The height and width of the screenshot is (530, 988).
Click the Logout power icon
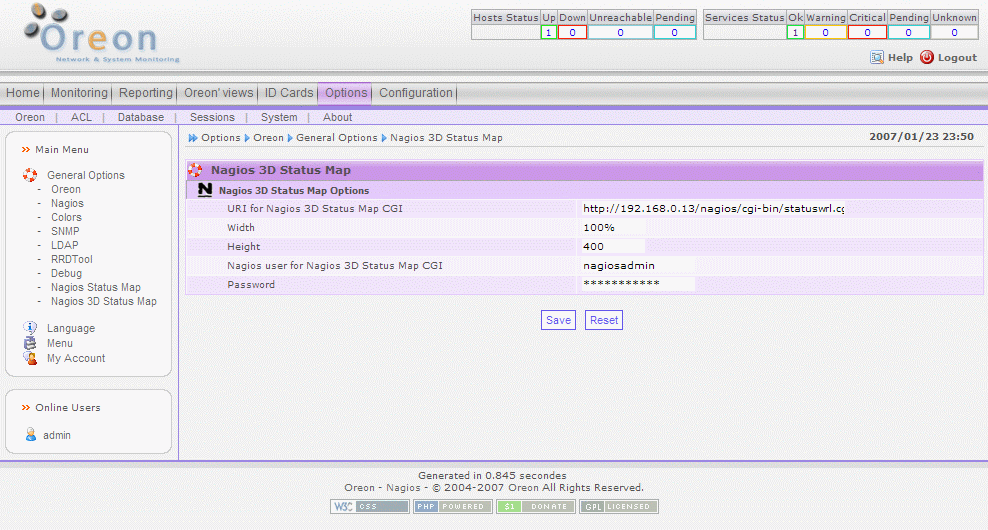coord(926,57)
